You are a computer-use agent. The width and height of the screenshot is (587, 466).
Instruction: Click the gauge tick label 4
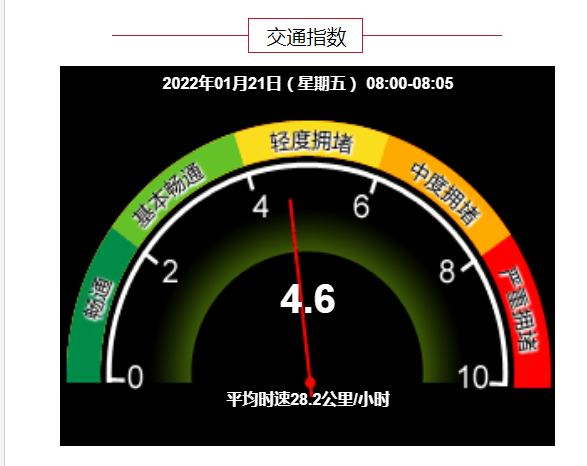click(x=261, y=206)
